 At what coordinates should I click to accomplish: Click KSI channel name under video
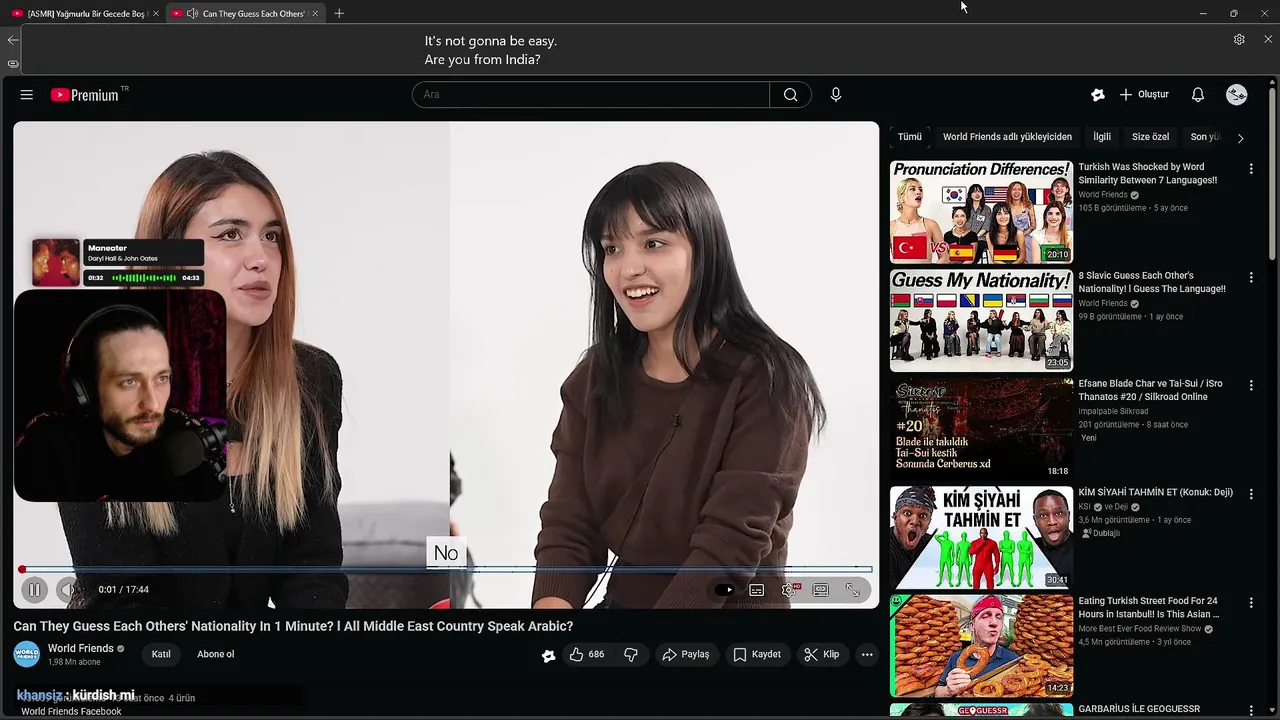pyautogui.click(x=1084, y=507)
